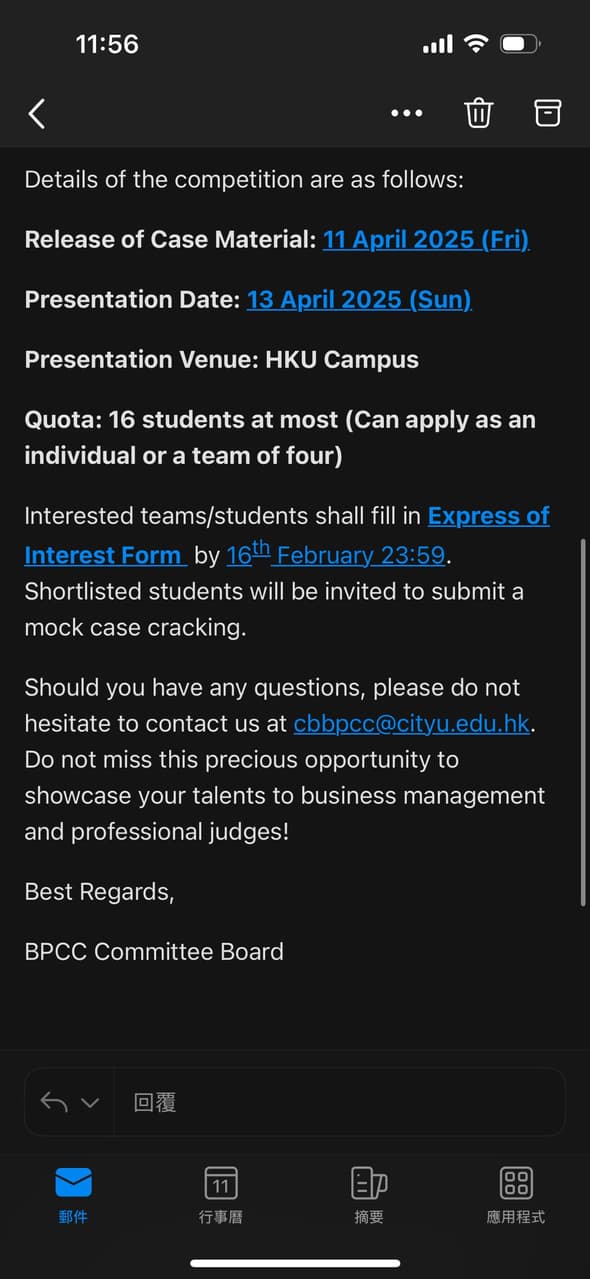Archive this email using the archive box icon

click(x=547, y=113)
